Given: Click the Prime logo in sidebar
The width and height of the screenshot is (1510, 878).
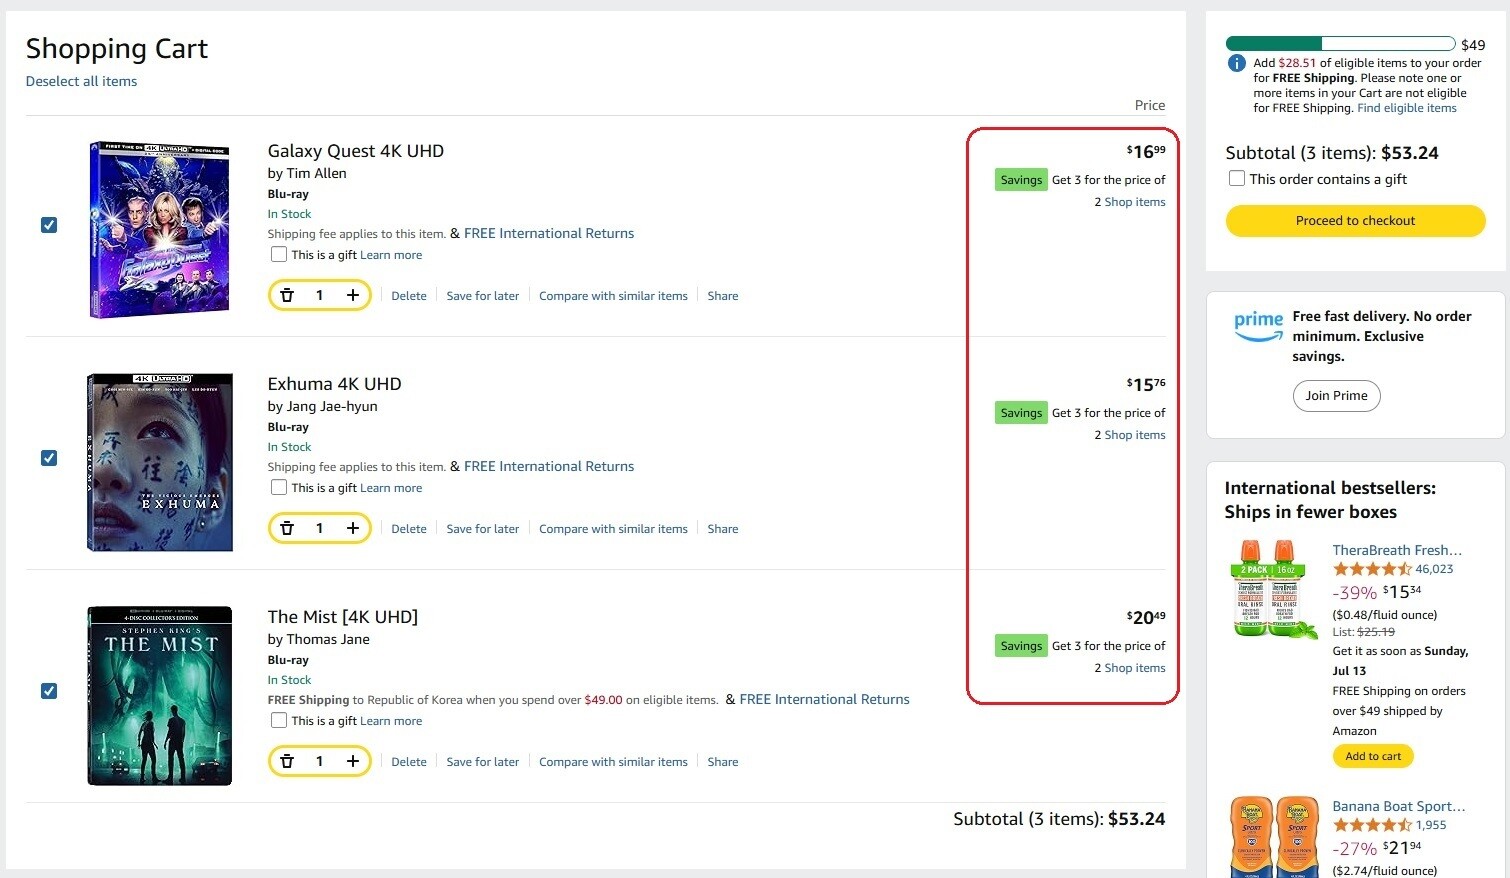Looking at the screenshot, I should tap(1258, 326).
